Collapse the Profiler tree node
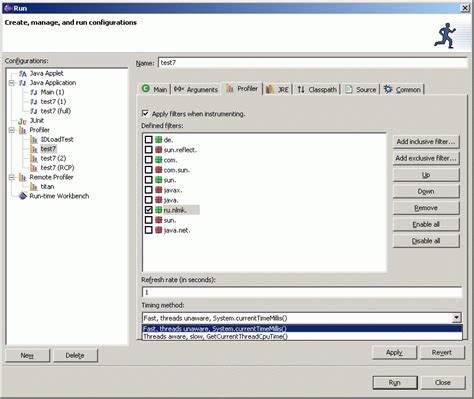This screenshot has height=399, width=474. pos(12,130)
